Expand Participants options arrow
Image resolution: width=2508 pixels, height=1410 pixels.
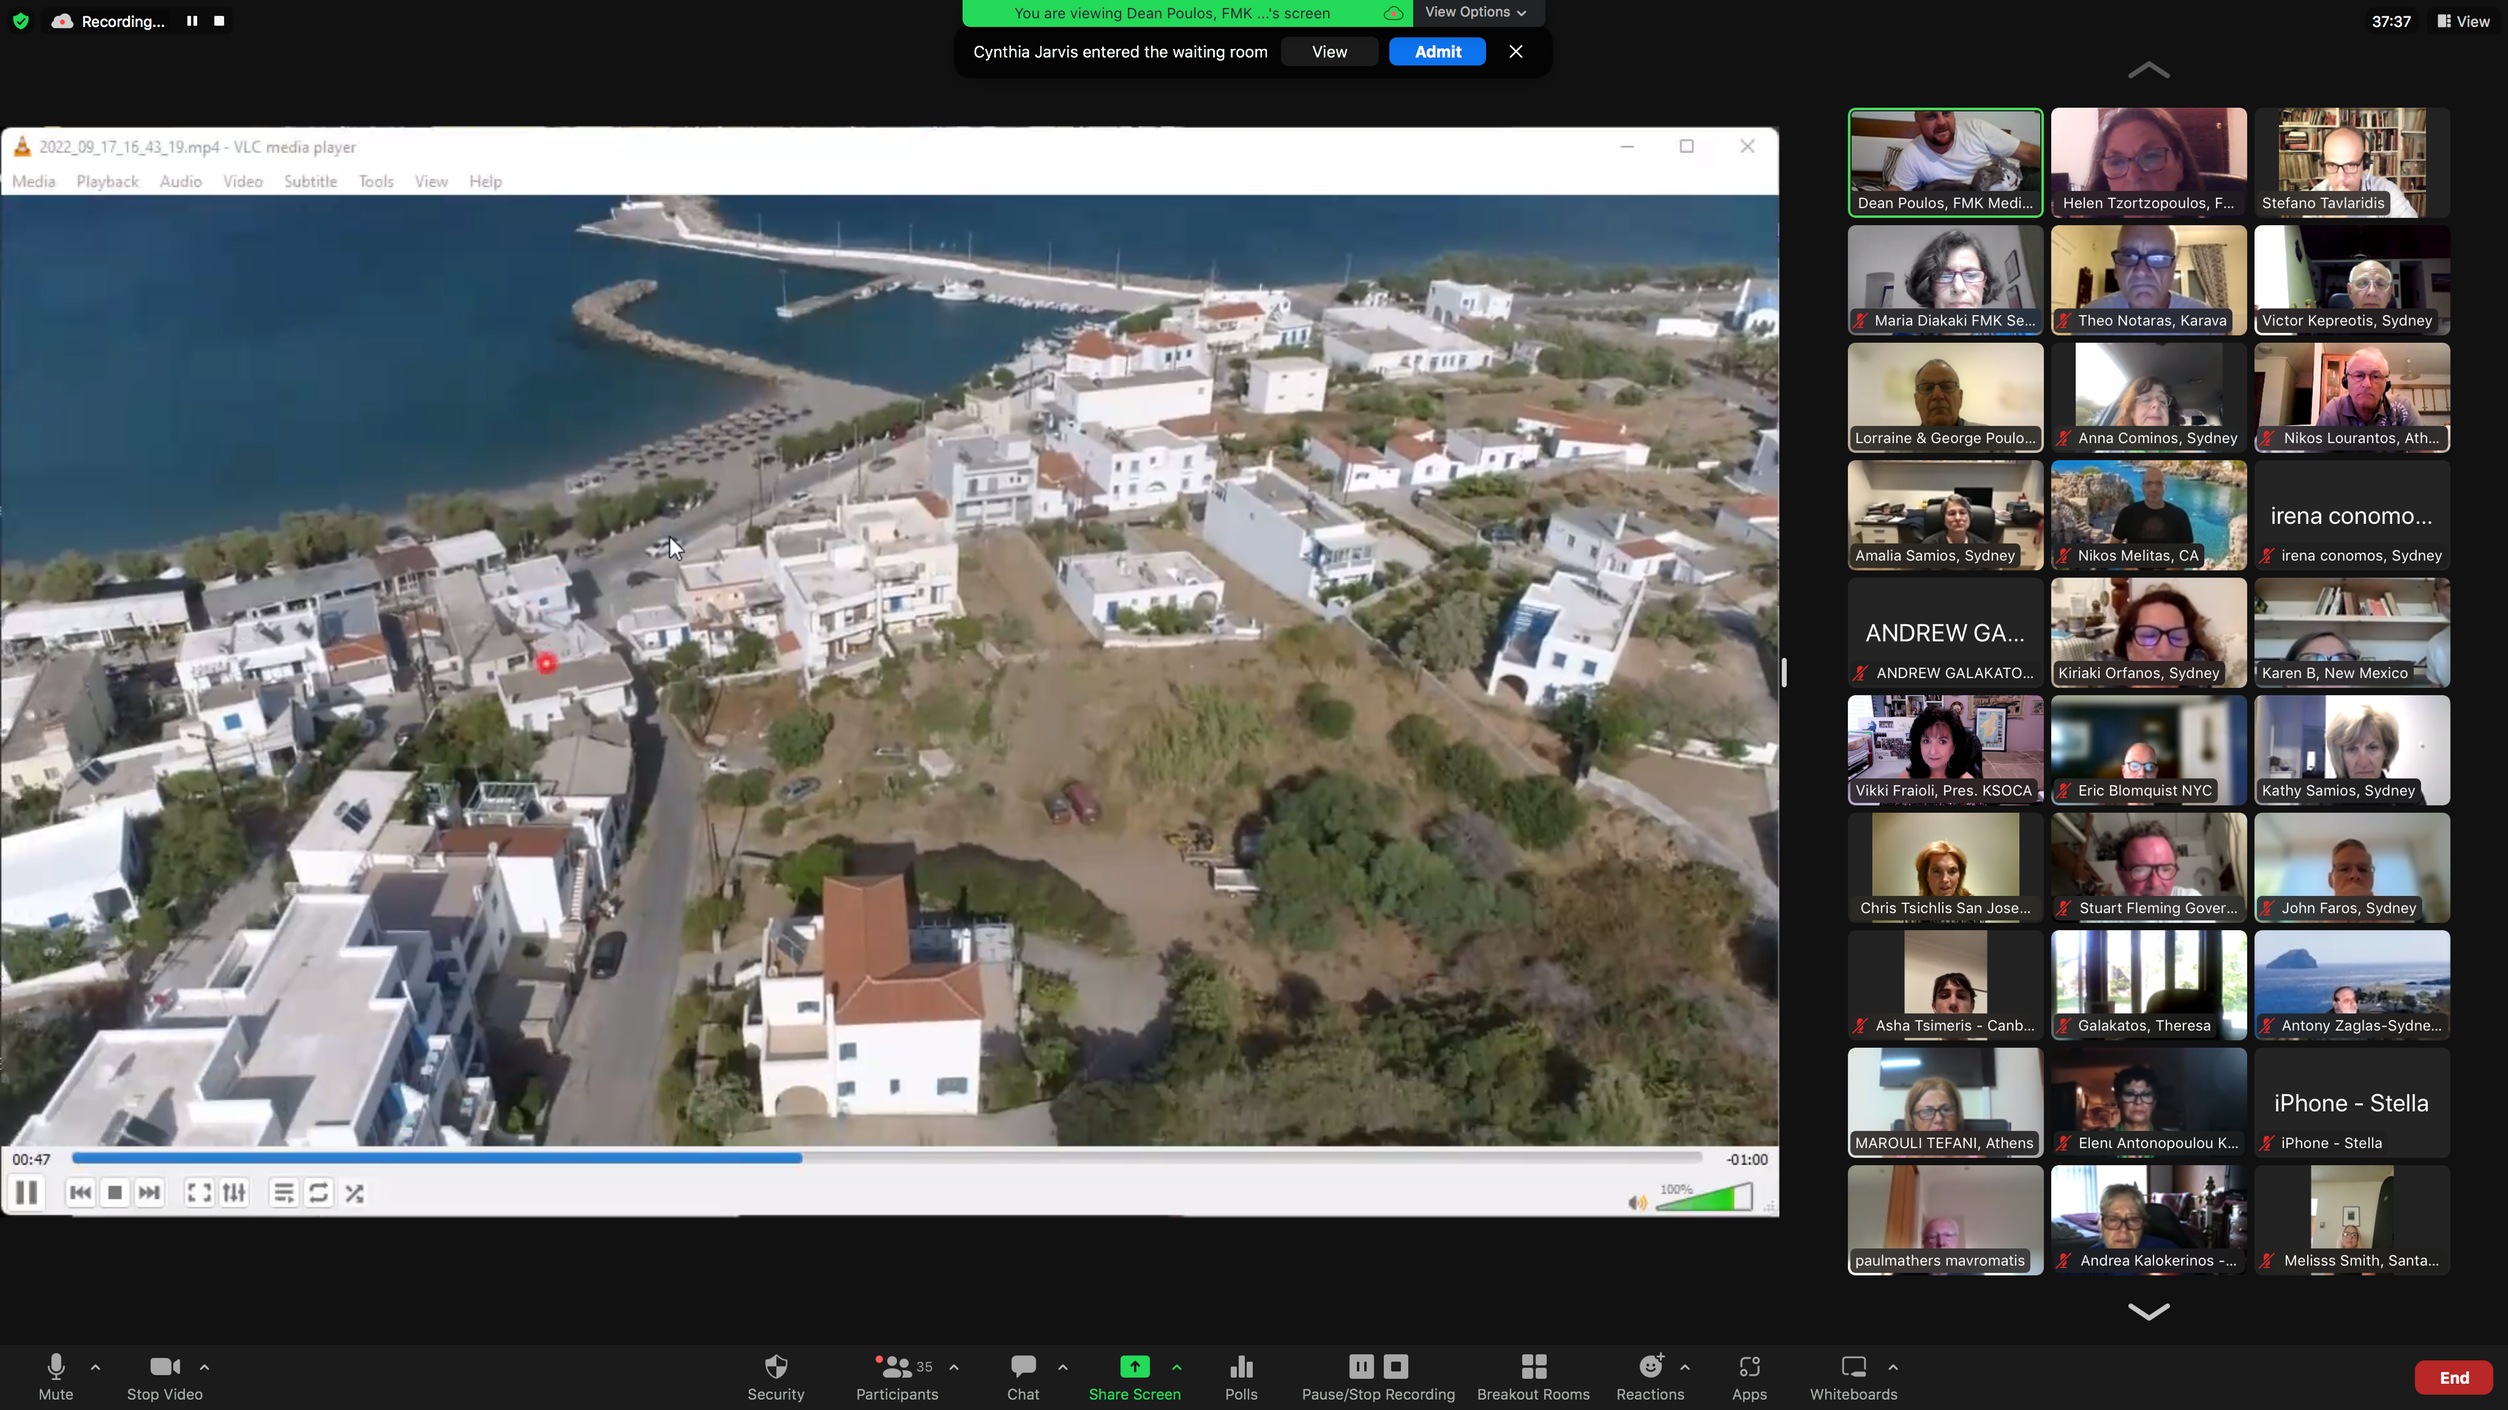954,1367
